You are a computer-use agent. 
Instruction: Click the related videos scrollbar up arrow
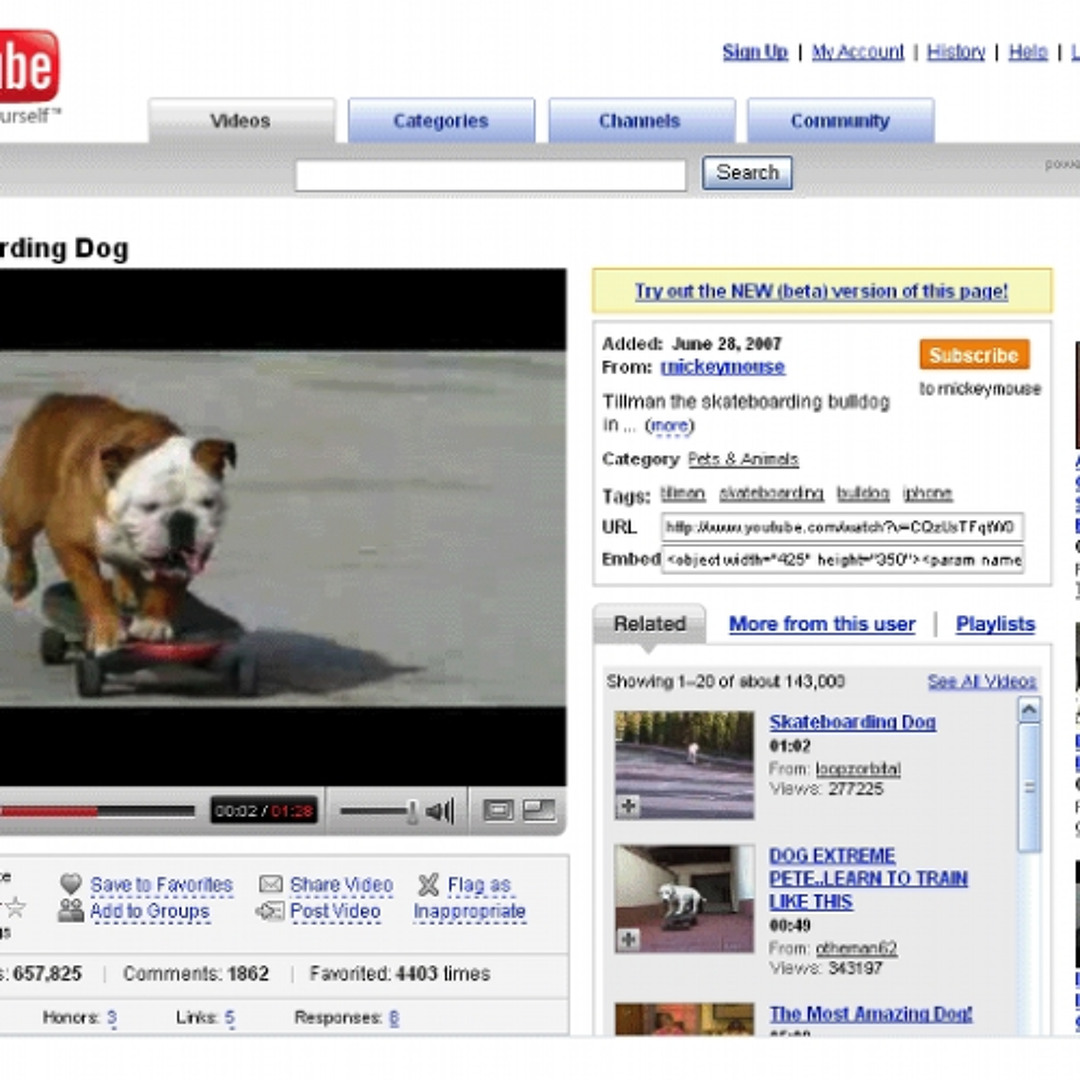pos(1029,710)
